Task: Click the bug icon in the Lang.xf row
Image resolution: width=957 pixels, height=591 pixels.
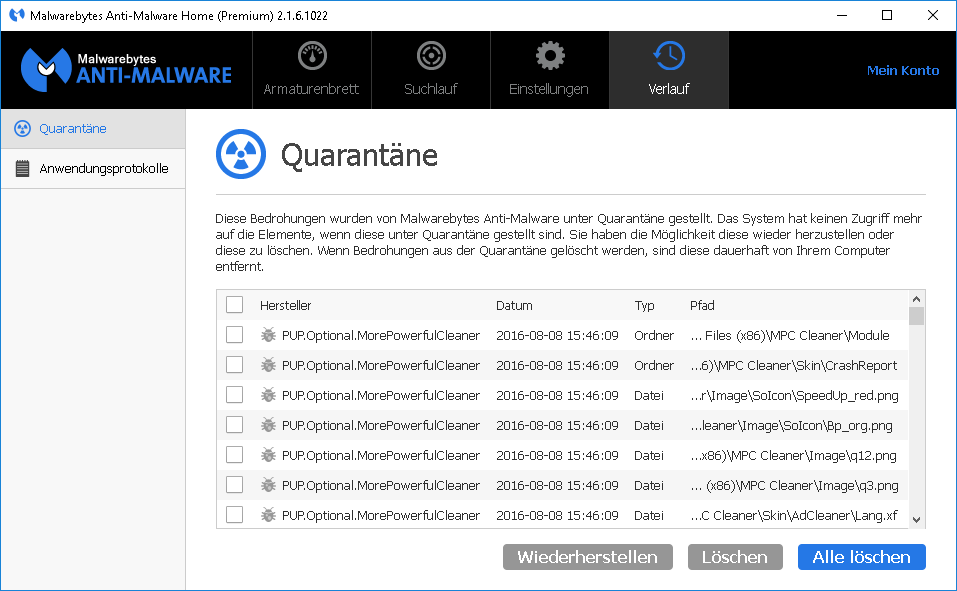Action: pos(268,515)
